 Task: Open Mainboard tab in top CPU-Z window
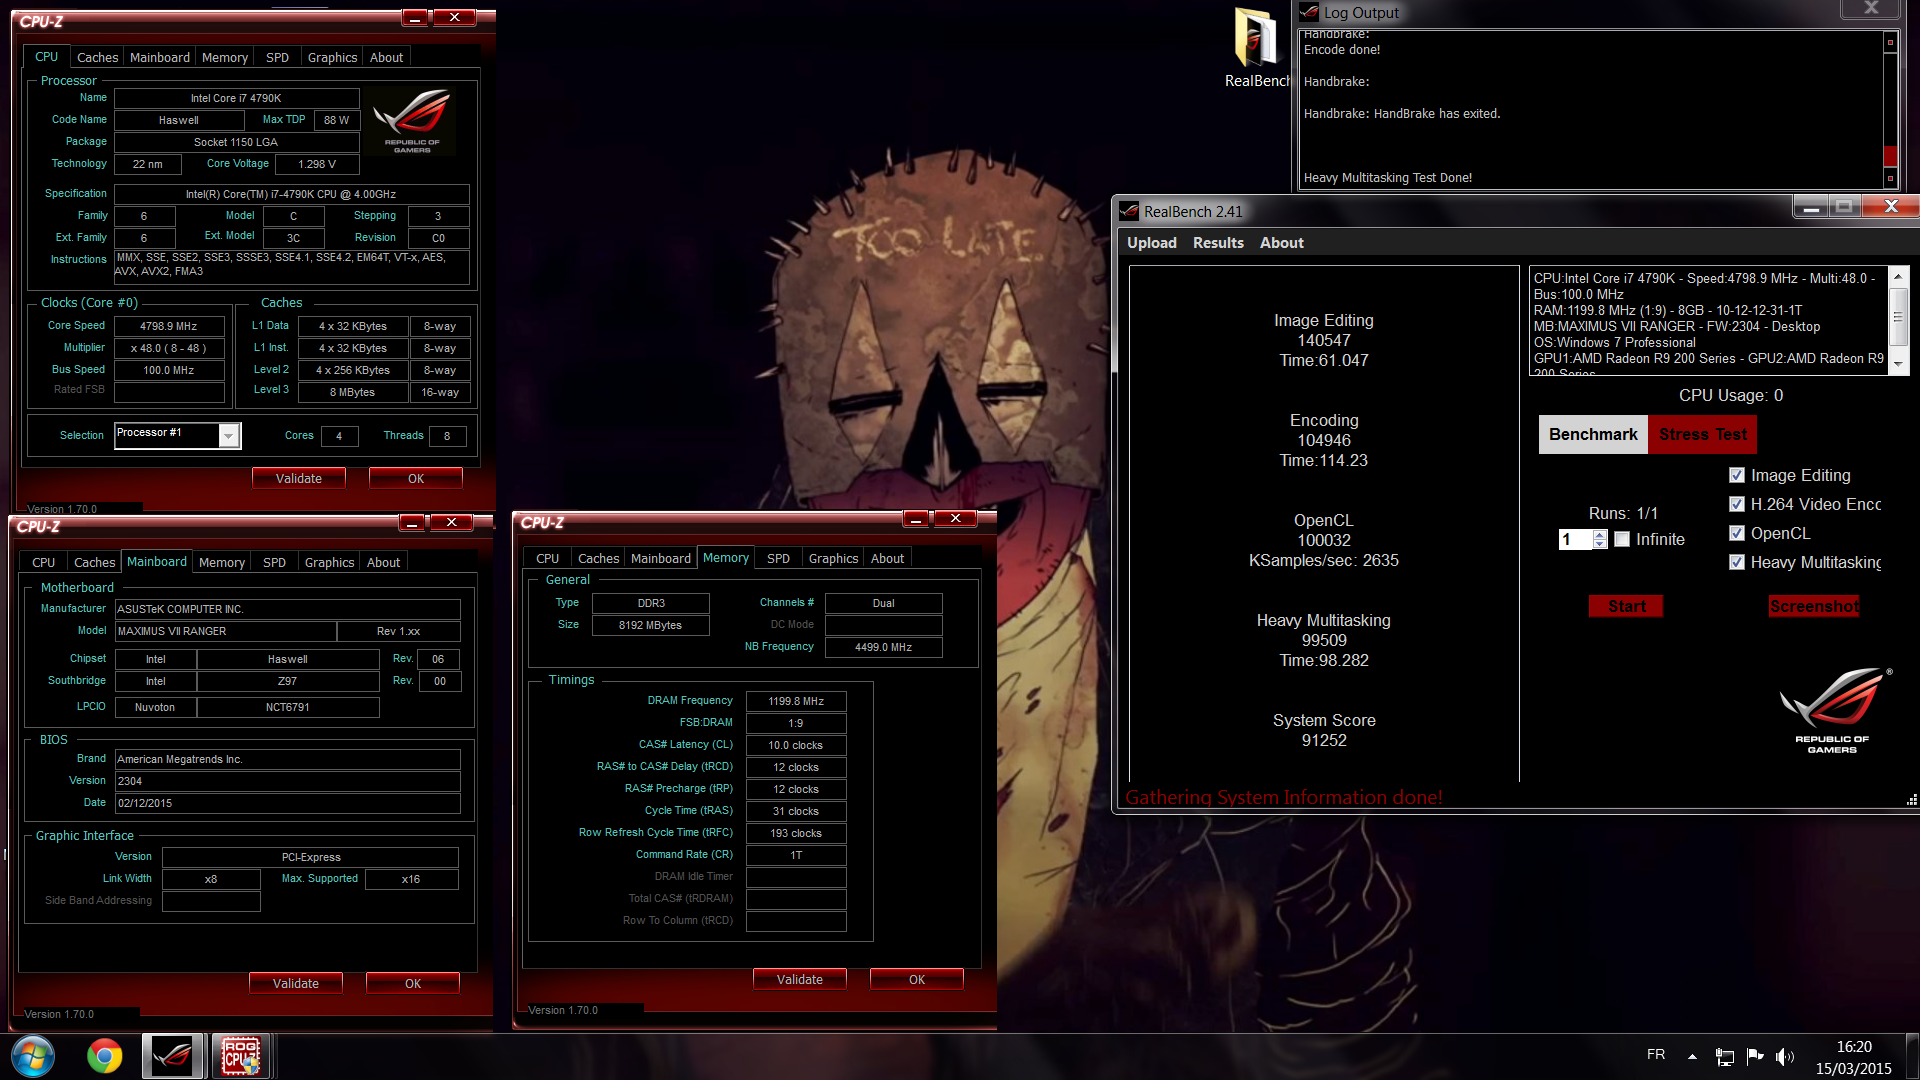pos(160,57)
